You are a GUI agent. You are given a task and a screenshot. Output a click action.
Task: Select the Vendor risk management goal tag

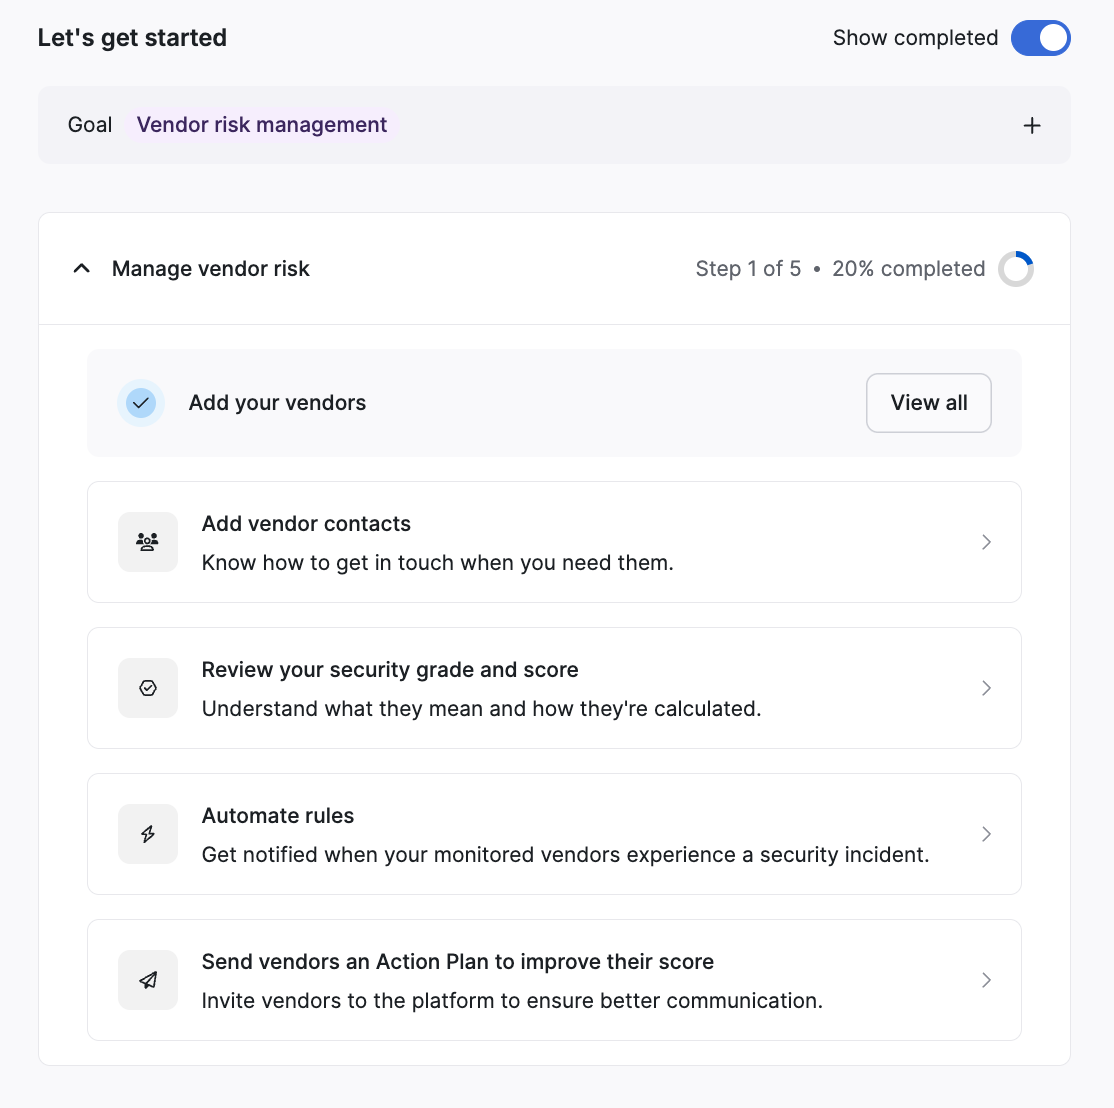point(261,124)
